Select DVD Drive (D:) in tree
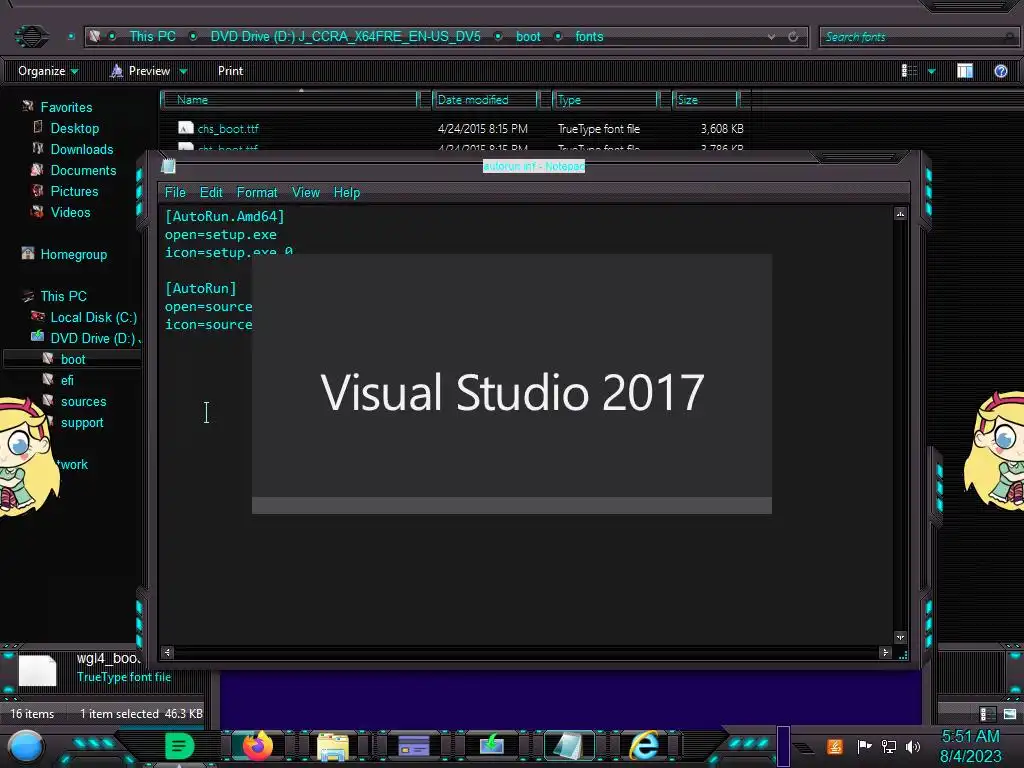 (93, 338)
